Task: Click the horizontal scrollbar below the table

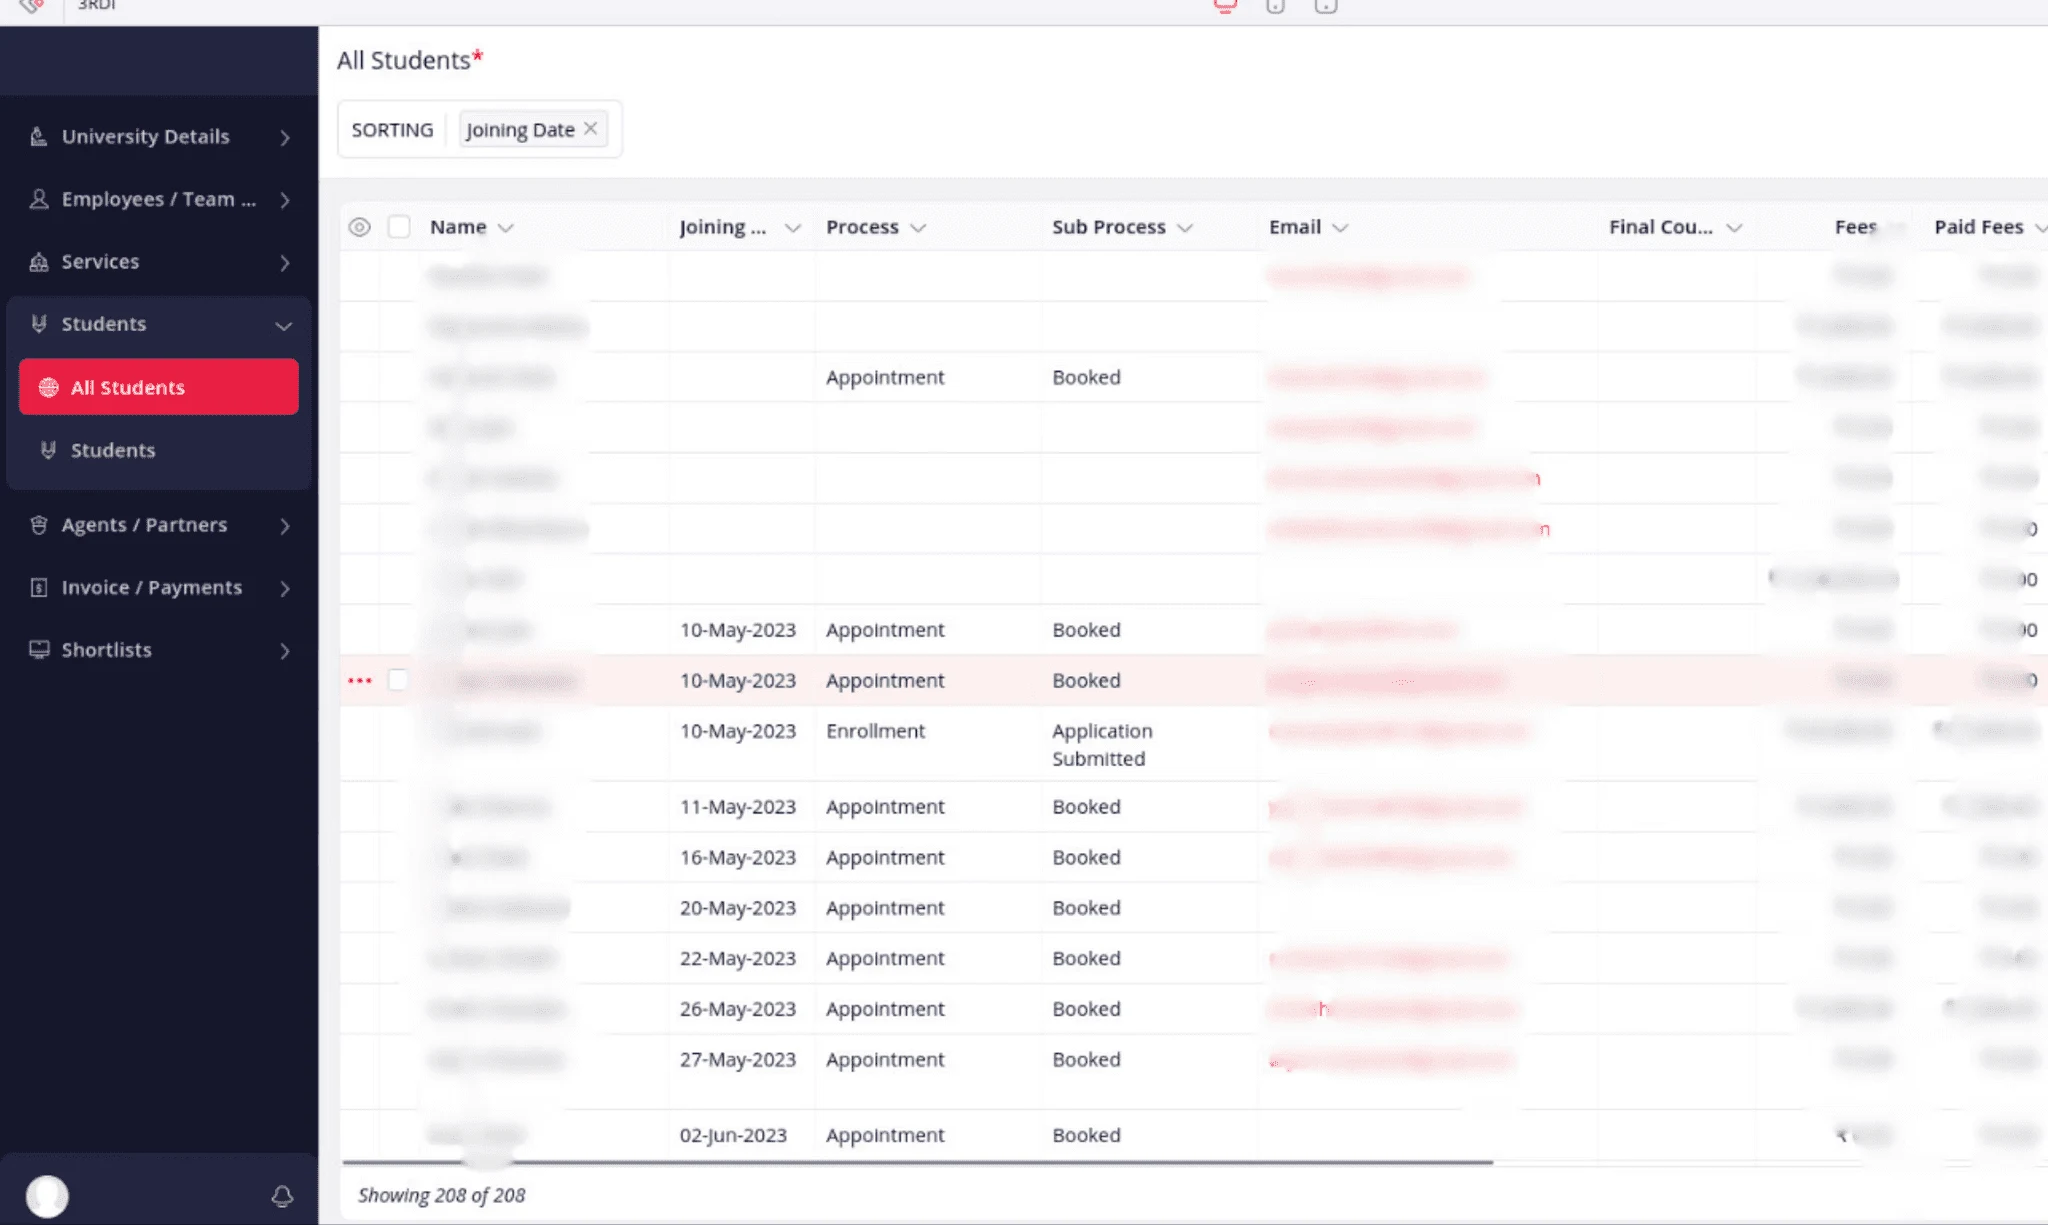Action: 917,1162
